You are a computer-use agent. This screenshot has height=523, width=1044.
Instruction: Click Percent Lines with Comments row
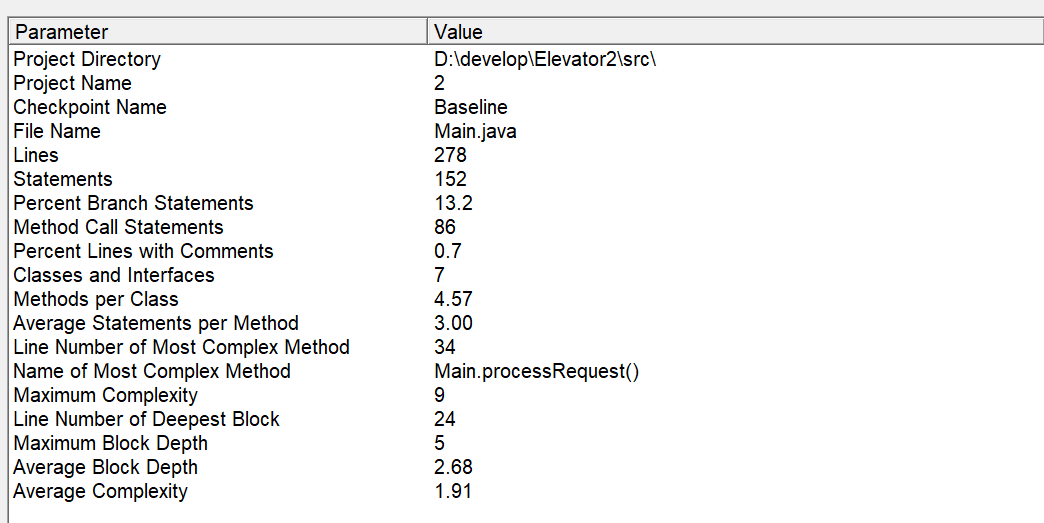point(143,251)
